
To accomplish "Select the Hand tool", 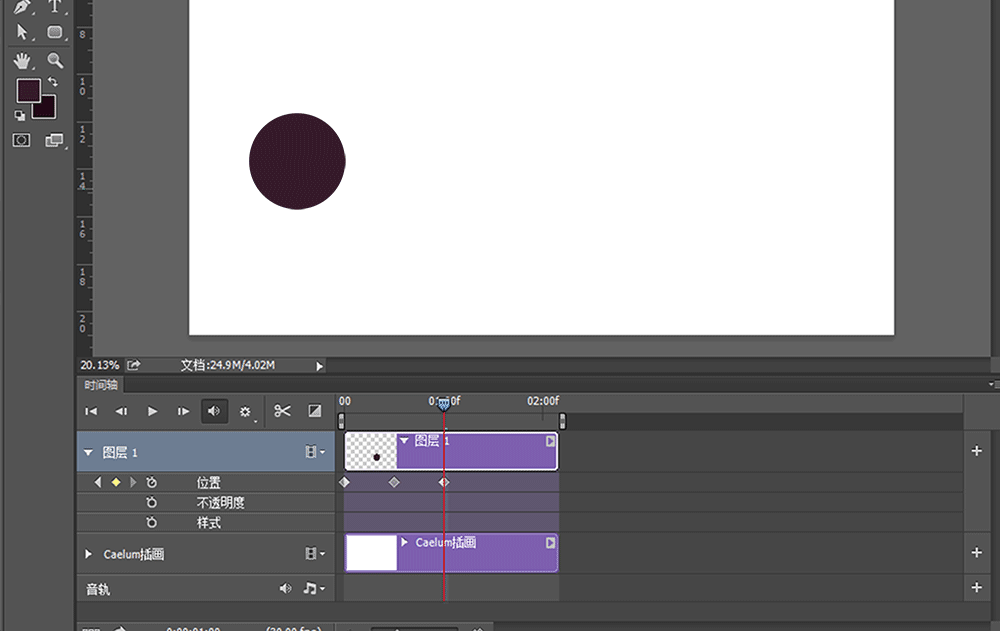I will pyautogui.click(x=23, y=60).
